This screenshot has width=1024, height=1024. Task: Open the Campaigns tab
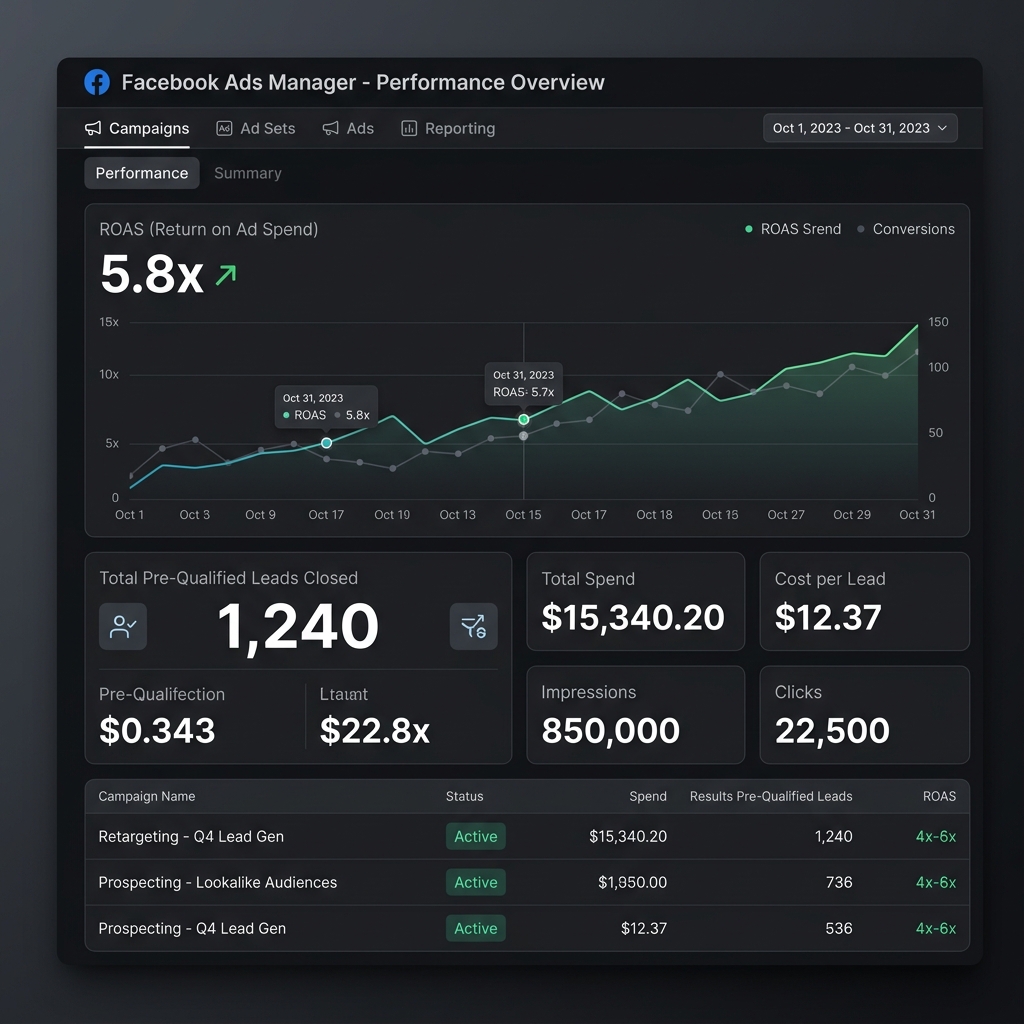137,129
